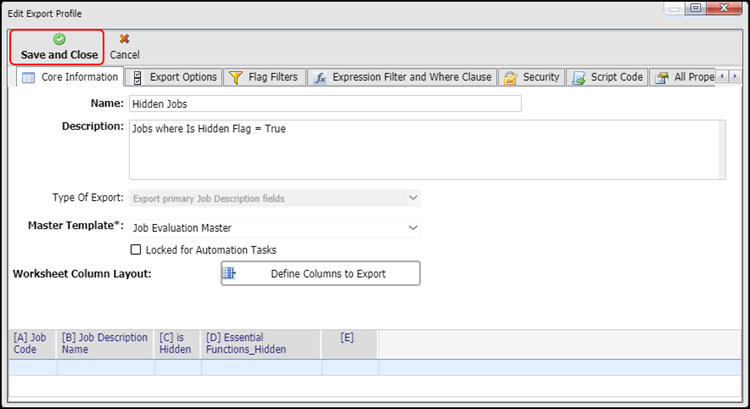Viewport: 750px width, 409px height.
Task: Click Define Columns to Export button
Action: click(320, 274)
